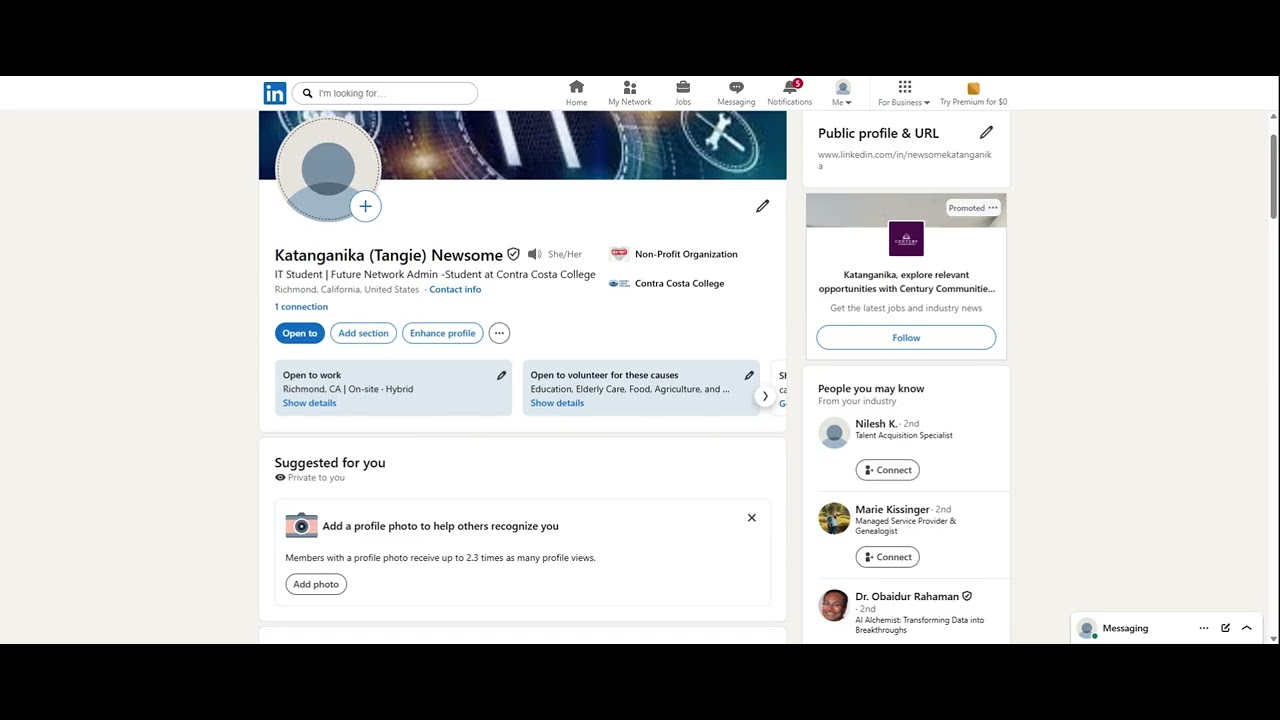Show details of Open to work
The width and height of the screenshot is (1280, 720).
tap(309, 403)
